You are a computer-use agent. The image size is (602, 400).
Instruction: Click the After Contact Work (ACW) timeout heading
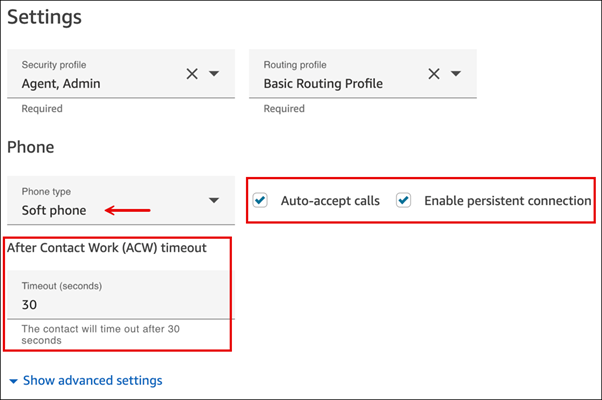point(107,248)
